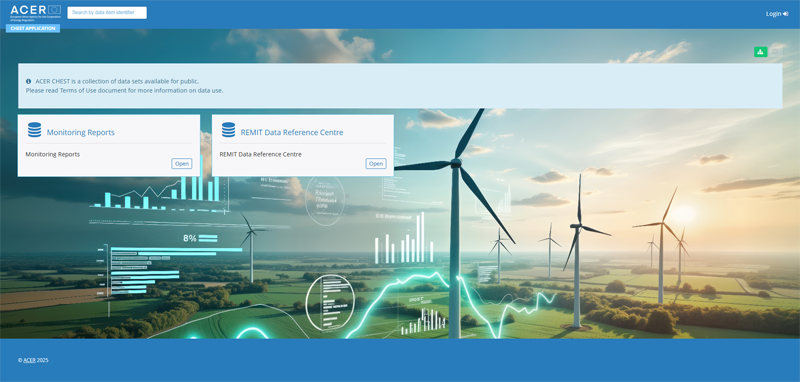This screenshot has height=382, width=800.
Task: Open the Login link
Action: coord(773,14)
